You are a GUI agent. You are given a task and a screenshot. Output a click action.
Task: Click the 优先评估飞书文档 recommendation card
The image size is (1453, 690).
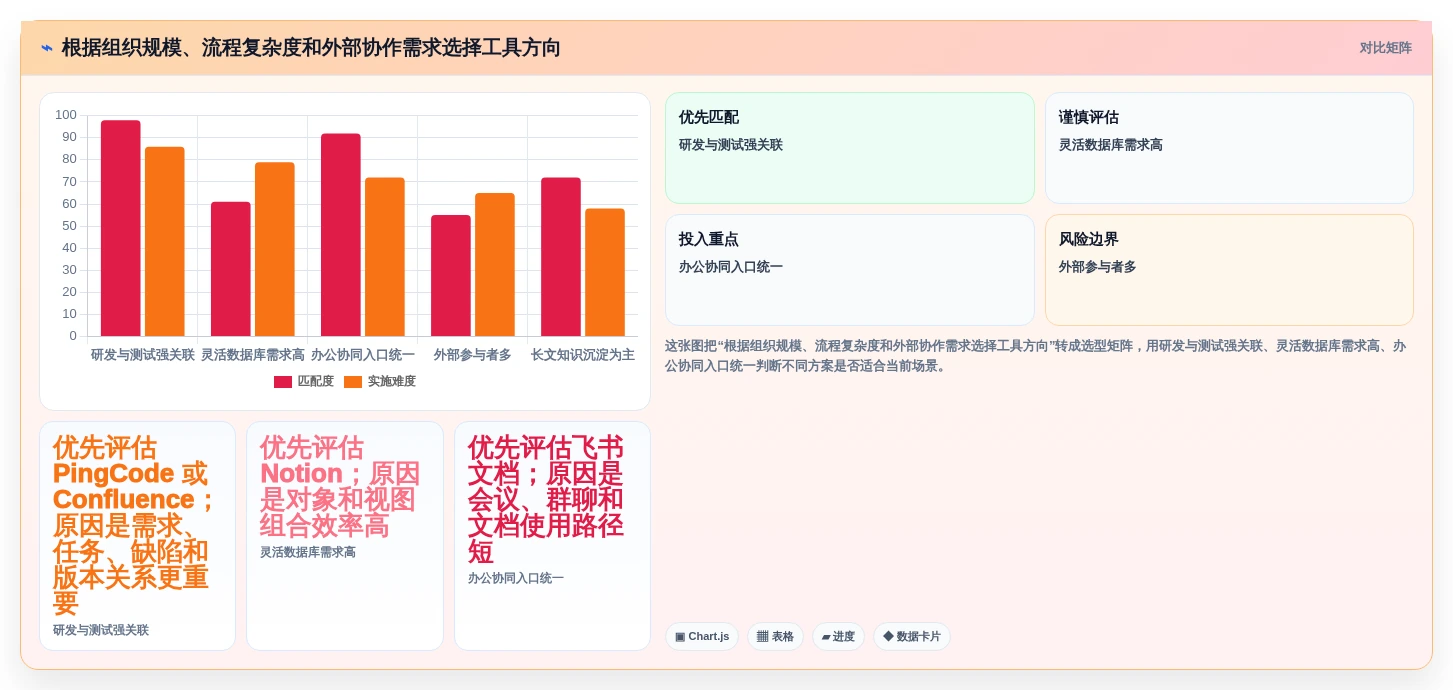[x=552, y=536]
